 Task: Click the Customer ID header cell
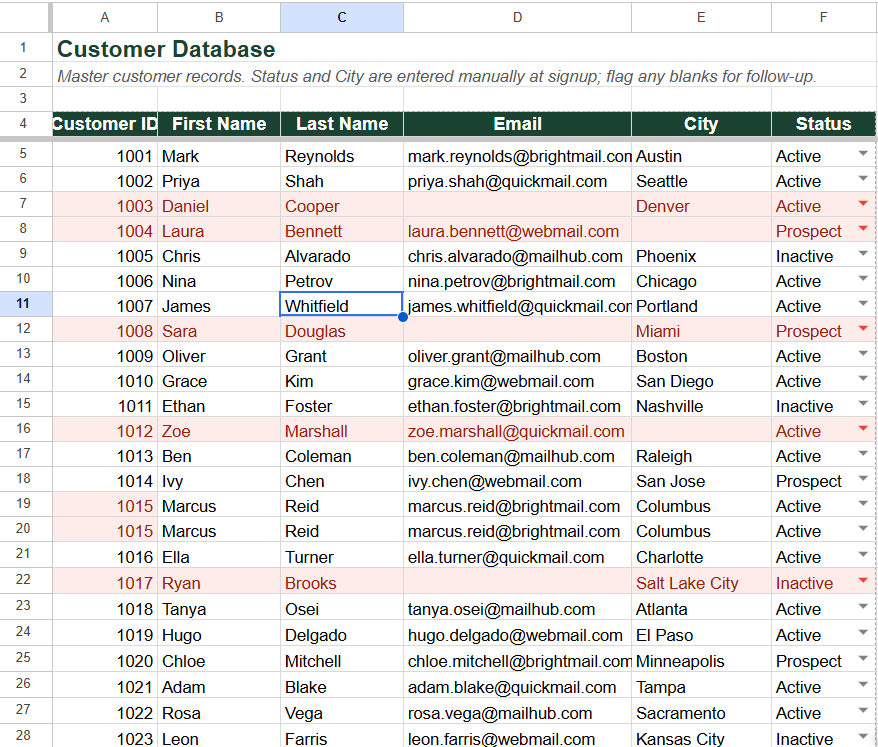point(105,124)
